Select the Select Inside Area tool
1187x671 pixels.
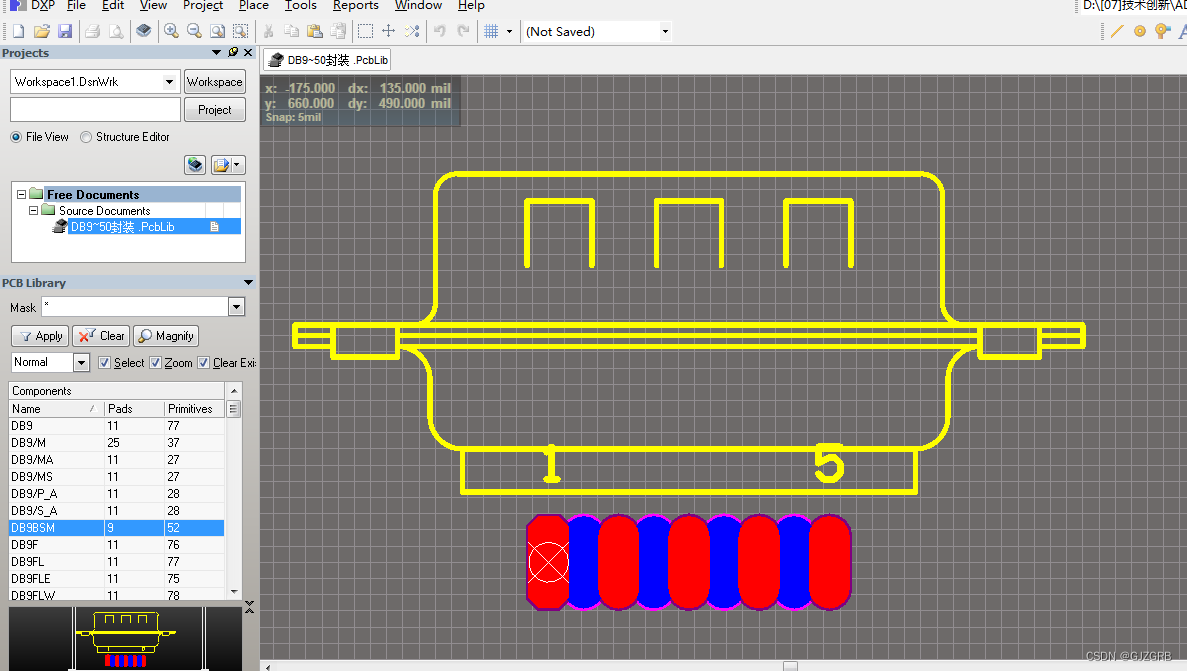(365, 31)
